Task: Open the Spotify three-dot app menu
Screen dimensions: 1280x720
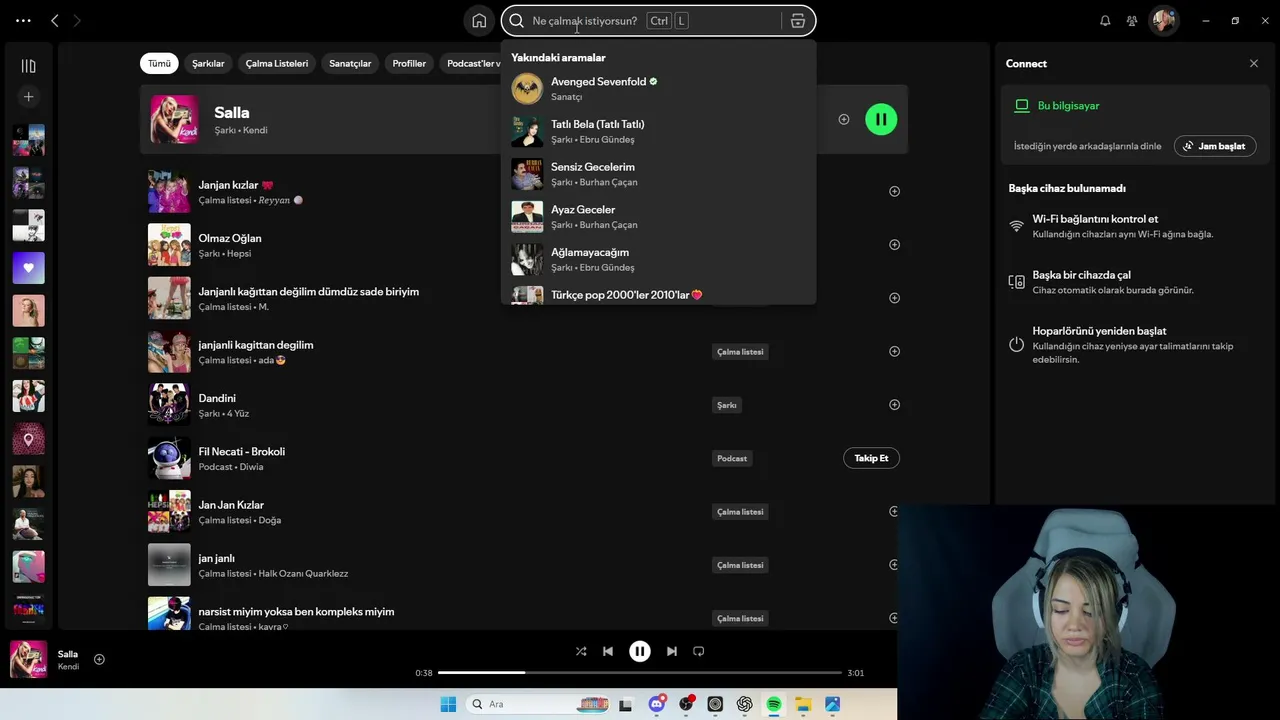Action: point(23,20)
